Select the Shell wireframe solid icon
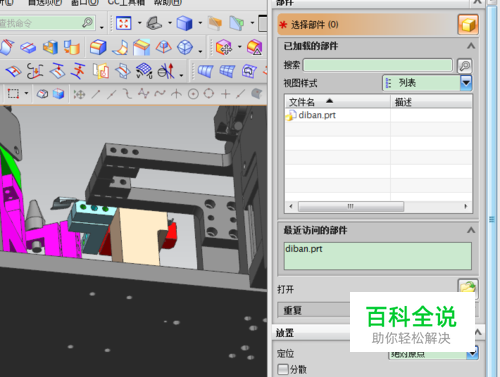500x377 pixels. pyautogui.click(x=185, y=47)
